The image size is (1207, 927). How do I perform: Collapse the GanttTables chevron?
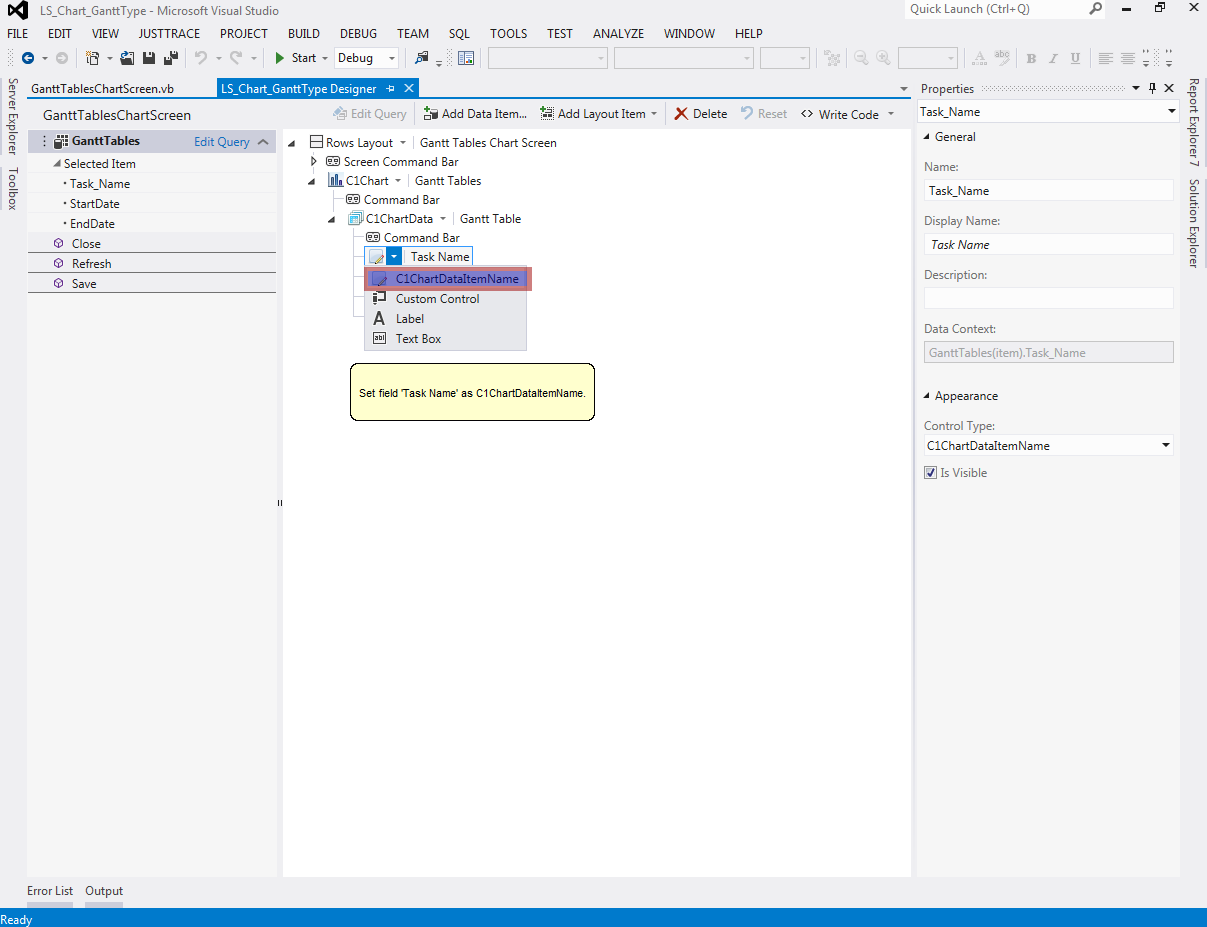[263, 141]
